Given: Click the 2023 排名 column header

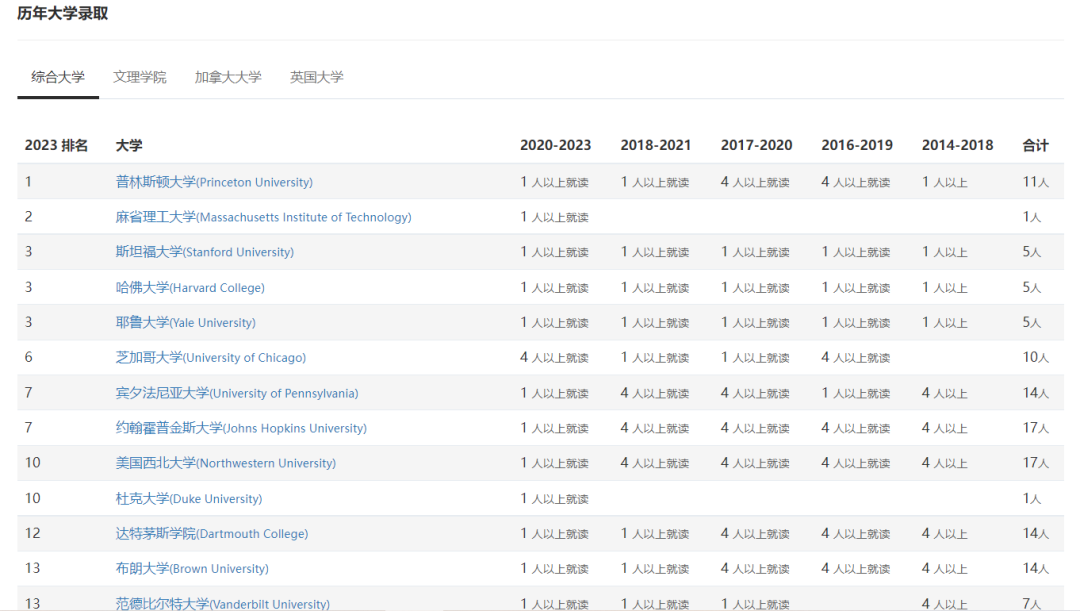Looking at the screenshot, I should coord(56,145).
